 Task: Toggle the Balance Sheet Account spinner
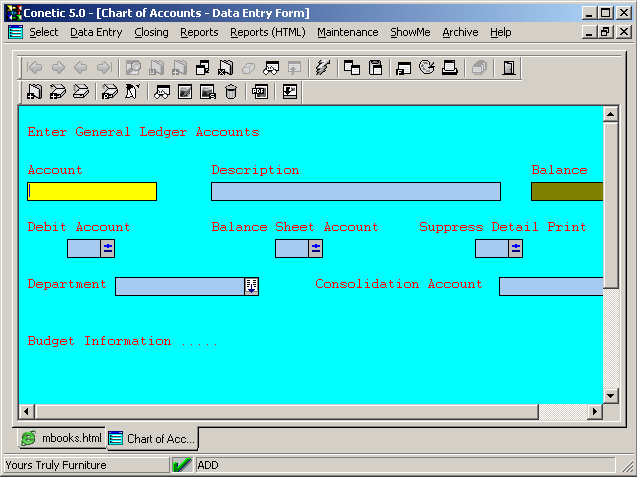click(x=316, y=248)
